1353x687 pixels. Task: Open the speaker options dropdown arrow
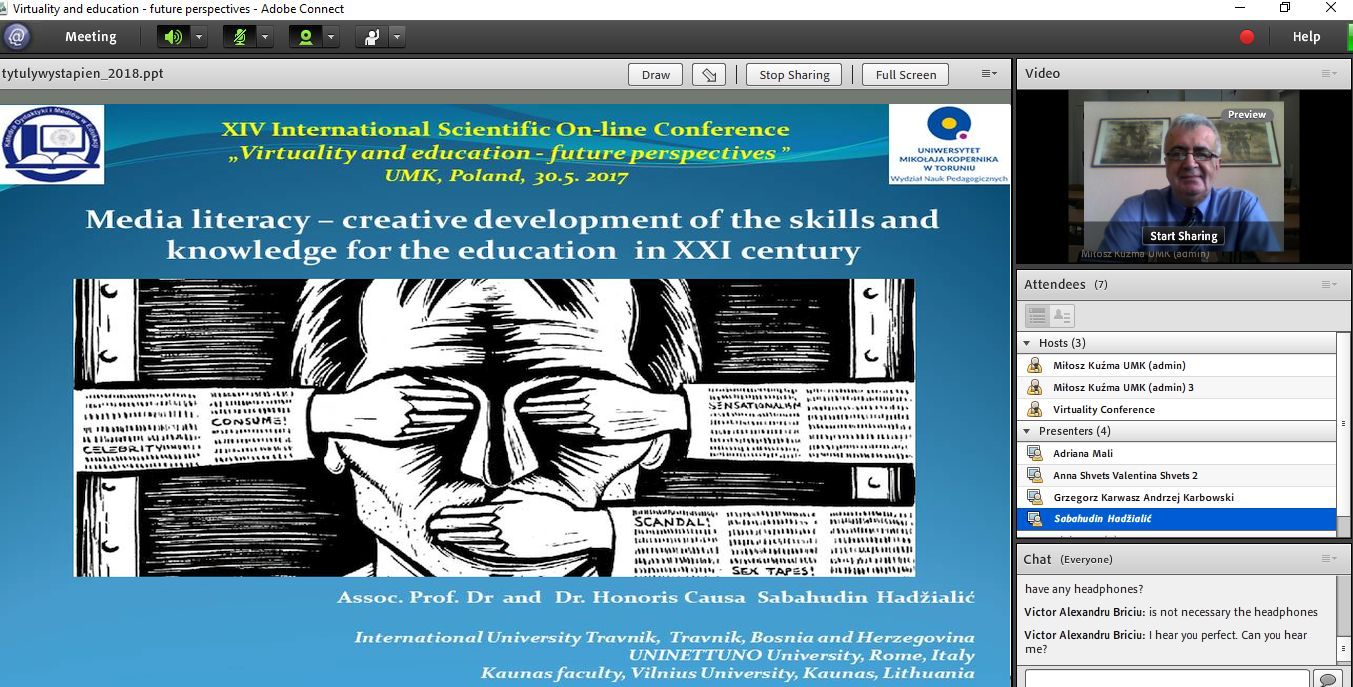(199, 37)
